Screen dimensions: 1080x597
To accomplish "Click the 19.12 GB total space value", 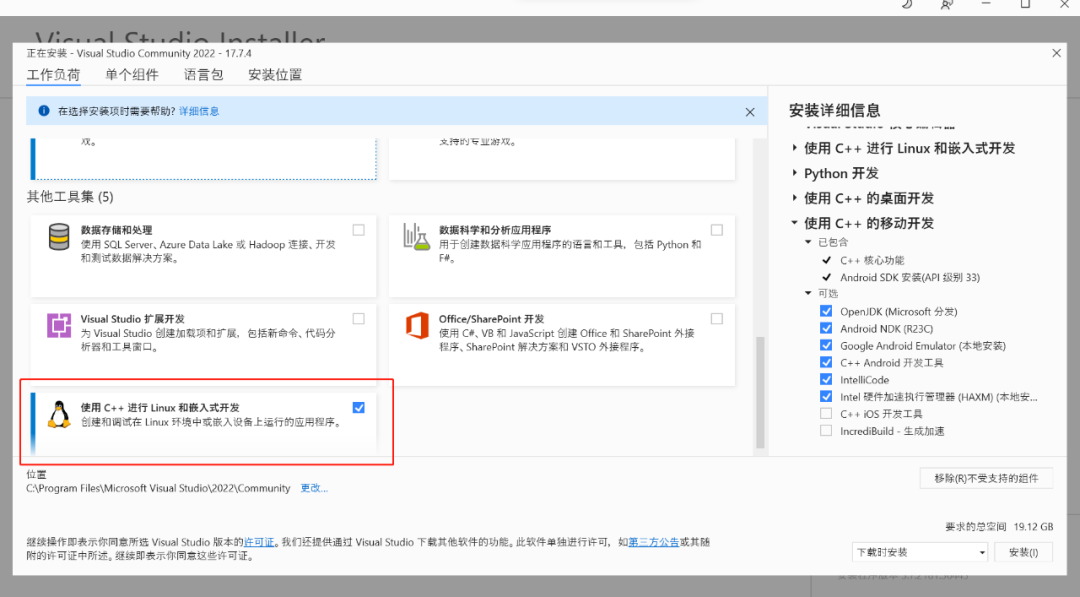I will coord(1033,527).
